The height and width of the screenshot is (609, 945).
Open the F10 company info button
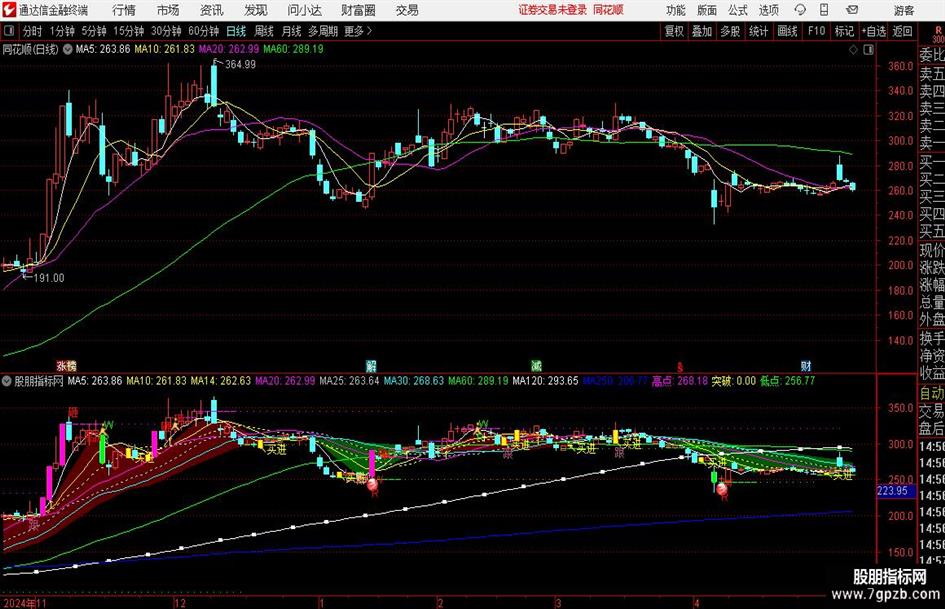[817, 31]
